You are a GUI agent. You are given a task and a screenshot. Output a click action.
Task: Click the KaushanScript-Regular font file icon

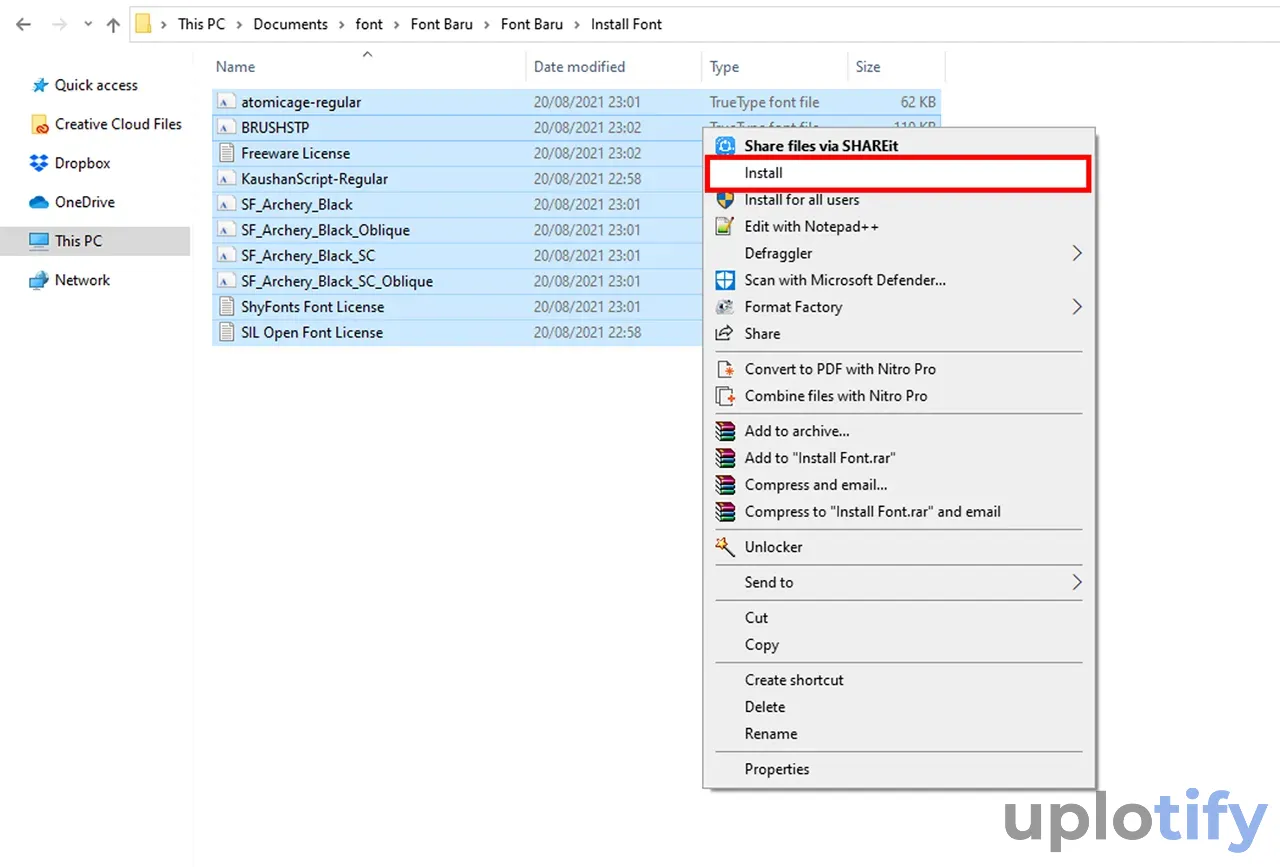click(x=226, y=179)
